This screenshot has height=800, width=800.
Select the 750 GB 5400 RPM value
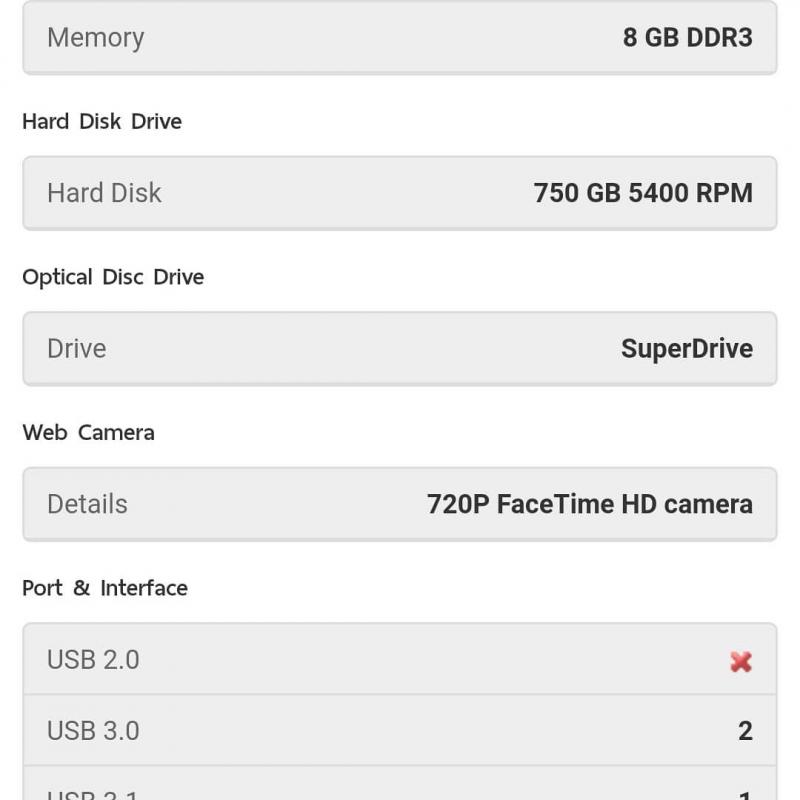click(x=642, y=193)
